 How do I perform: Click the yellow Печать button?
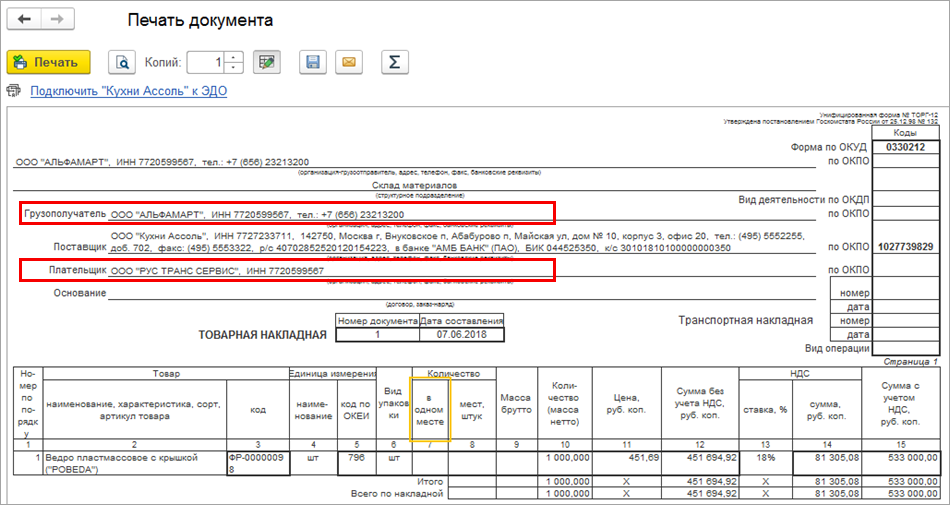[48, 62]
